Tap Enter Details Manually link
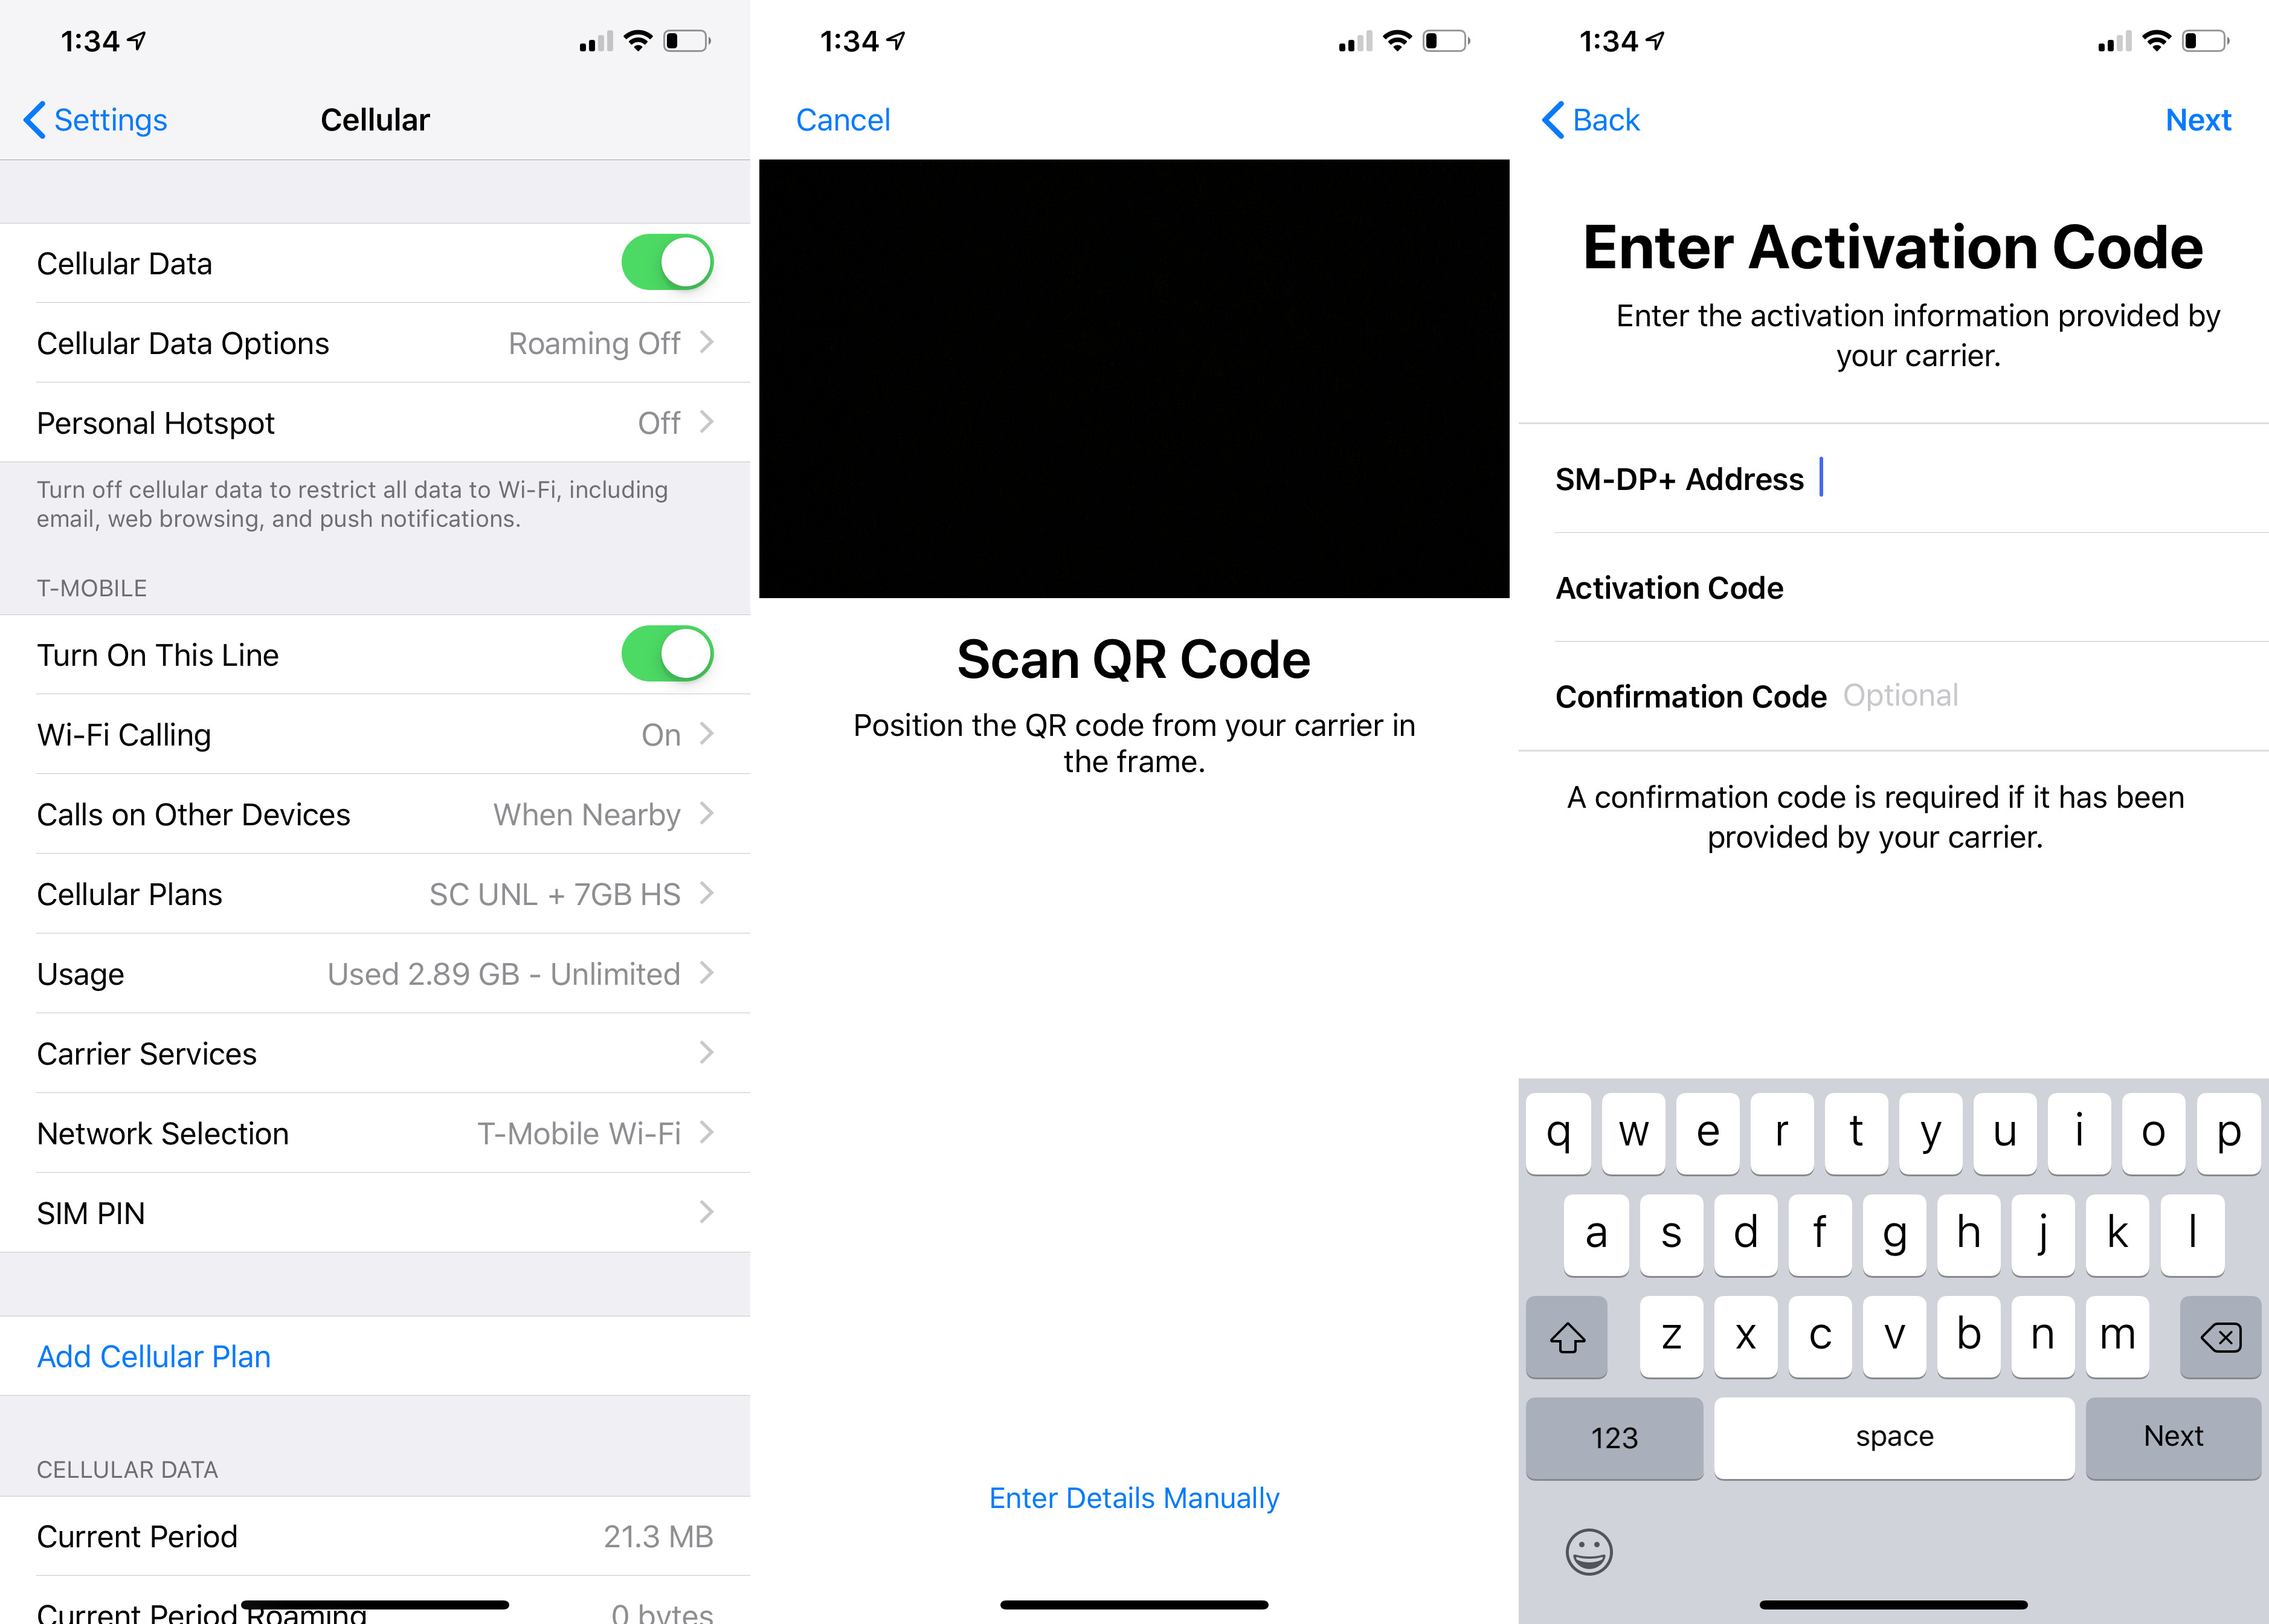Image resolution: width=2269 pixels, height=1624 pixels. tap(1135, 1498)
